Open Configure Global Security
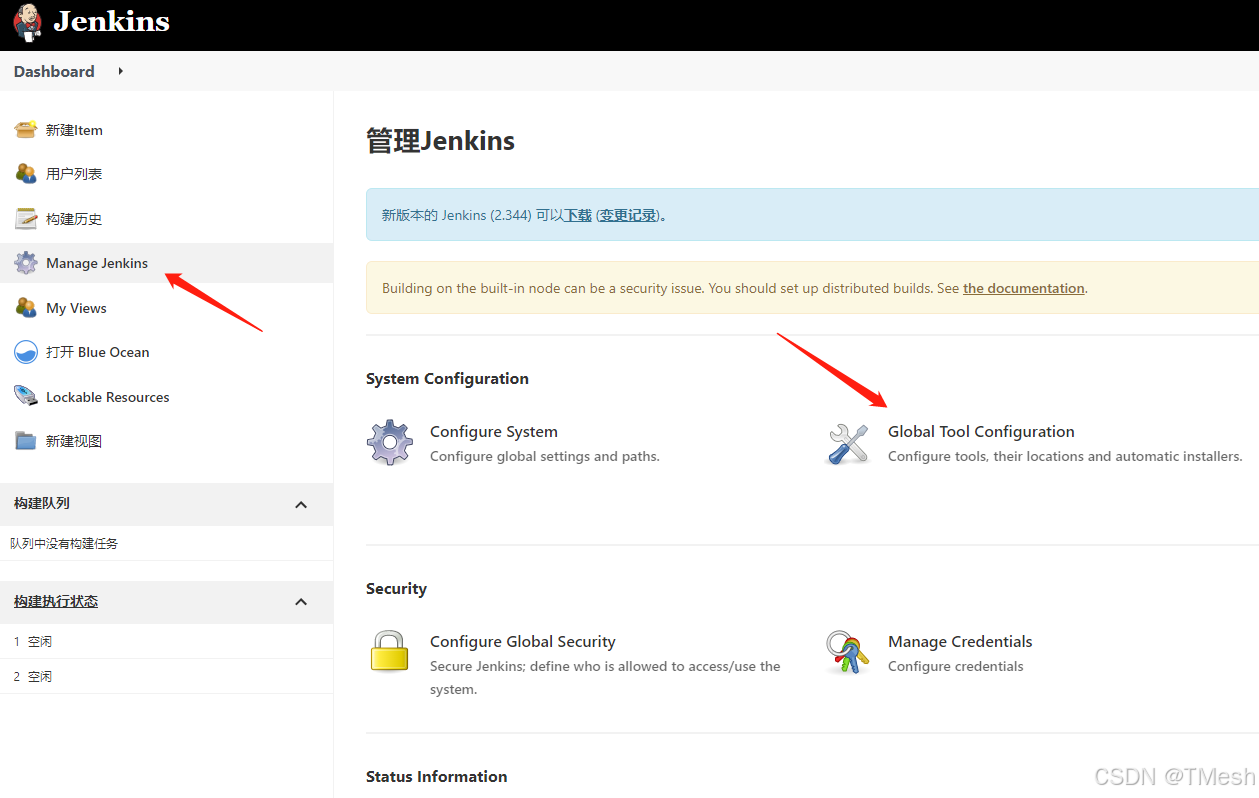 [523, 642]
